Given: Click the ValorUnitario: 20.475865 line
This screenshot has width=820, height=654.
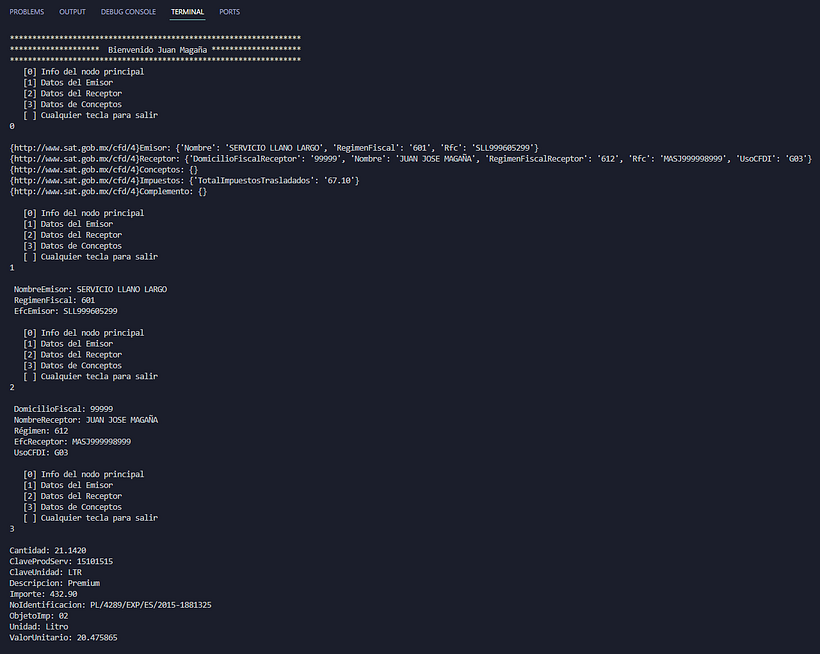Looking at the screenshot, I should pos(63,638).
